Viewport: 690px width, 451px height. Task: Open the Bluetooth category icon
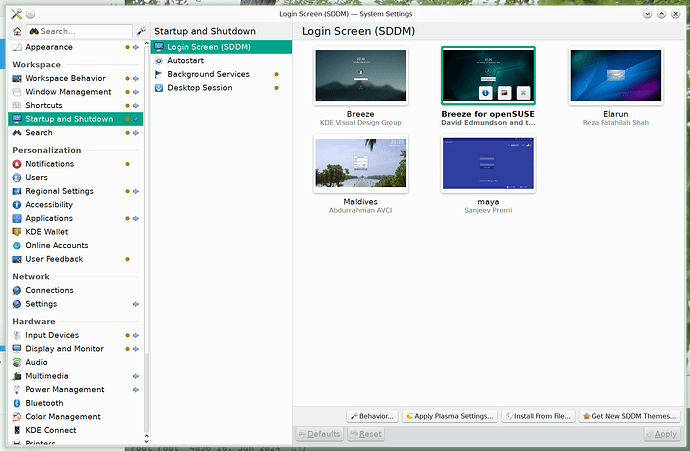(x=17, y=403)
